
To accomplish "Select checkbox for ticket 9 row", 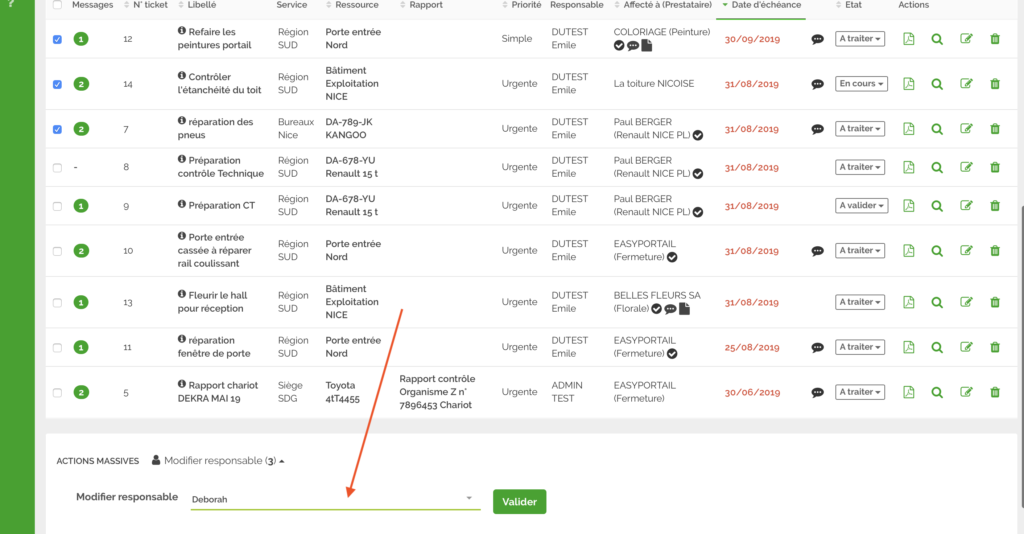I will tap(57, 206).
